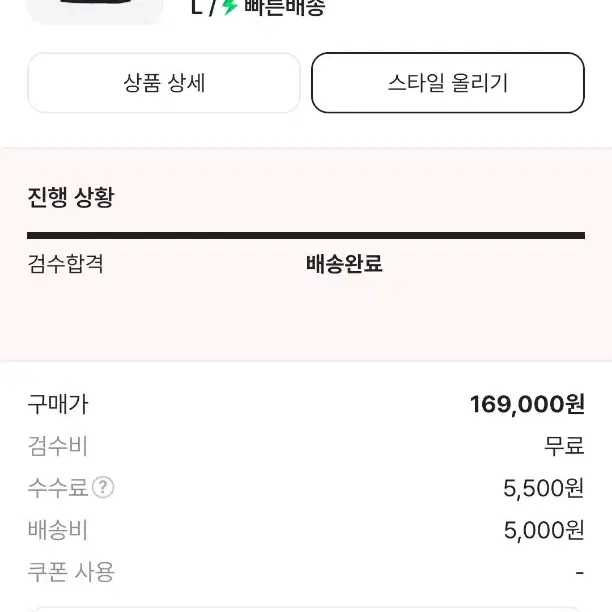Tap the size L option text
612x612 pixels.
click(197, 7)
